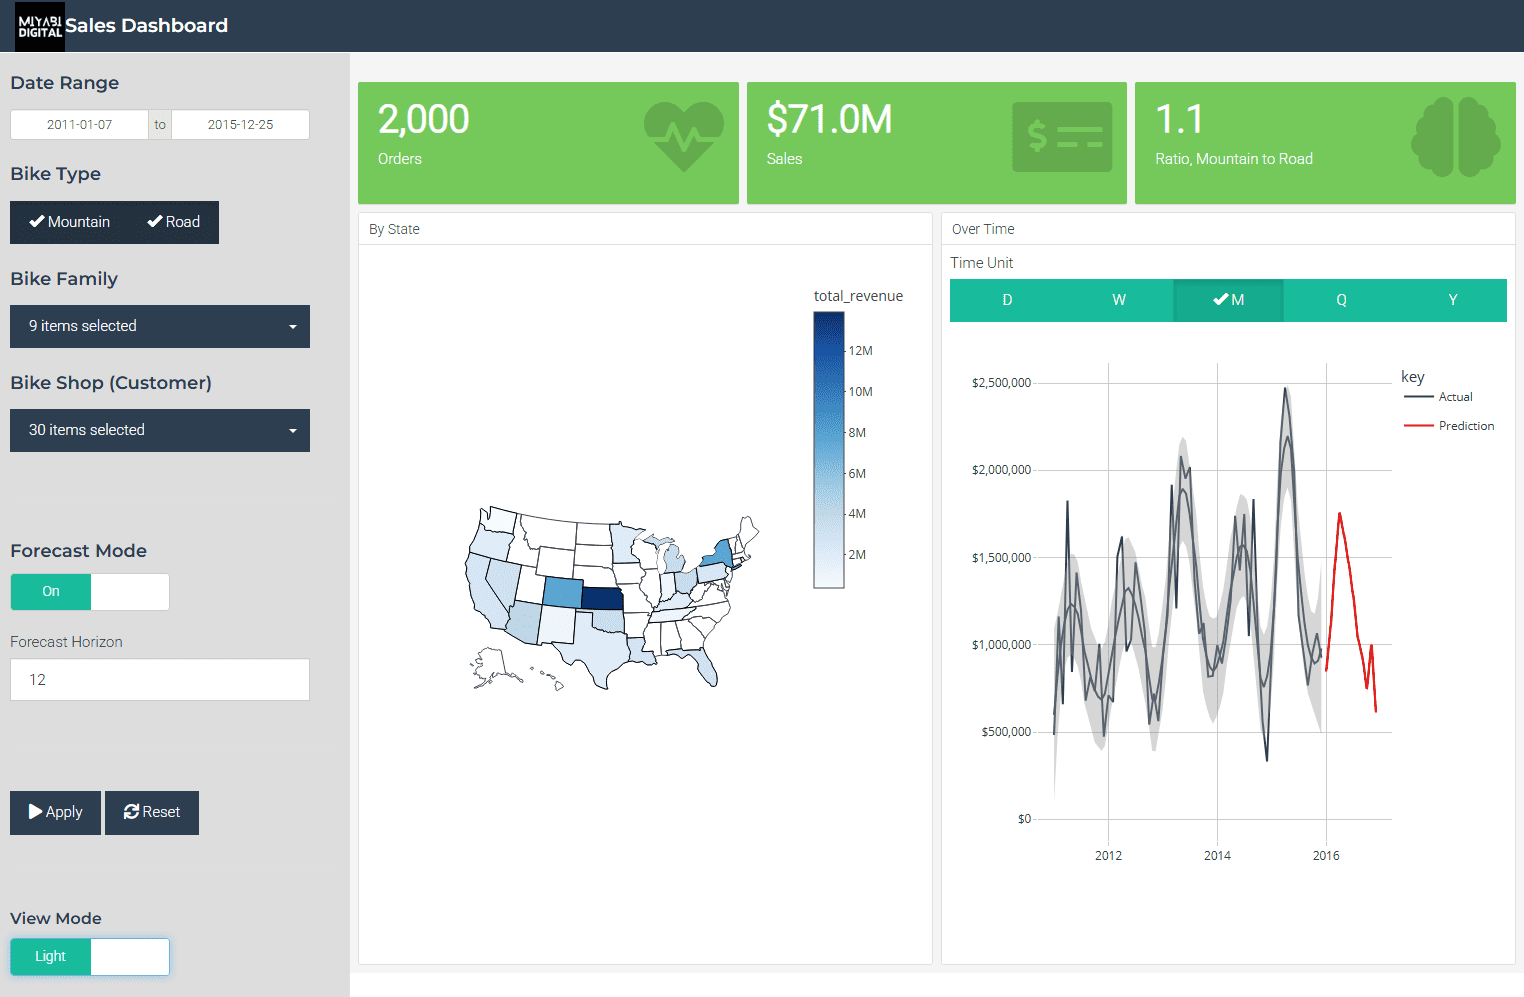Expand the Bike Shop (Customer) dropdown
This screenshot has width=1524, height=997.
pos(160,431)
